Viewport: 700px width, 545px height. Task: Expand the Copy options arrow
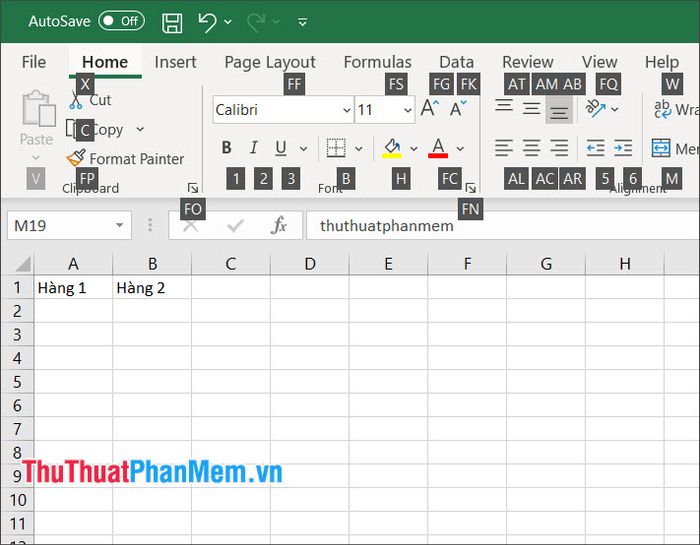click(x=140, y=129)
